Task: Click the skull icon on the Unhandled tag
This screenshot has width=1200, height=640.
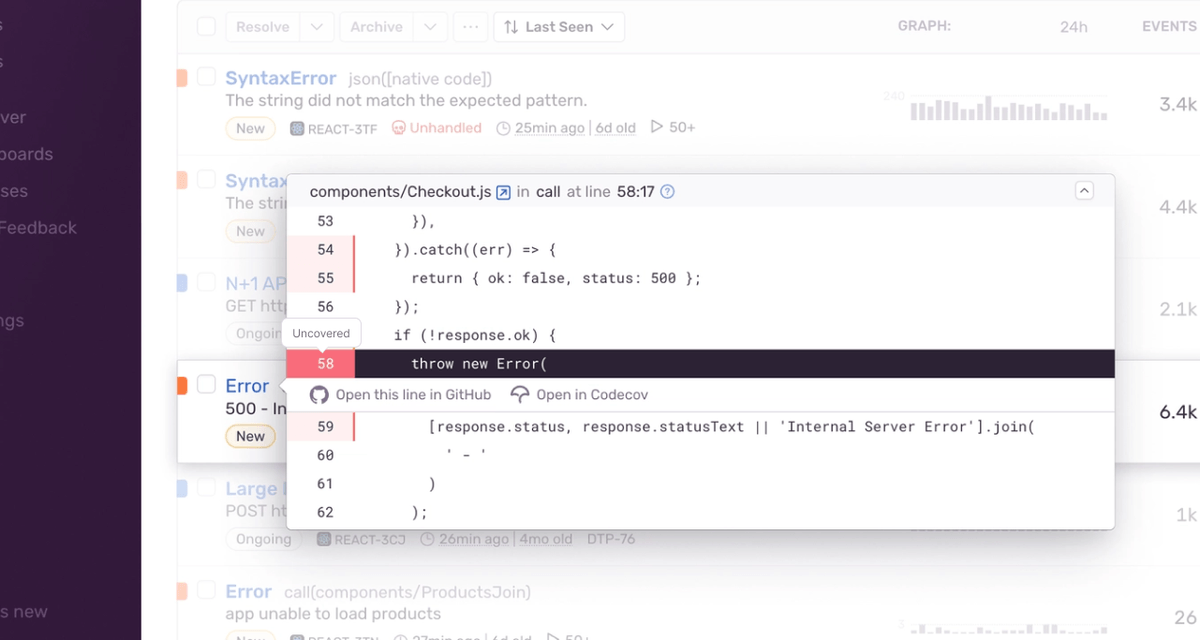Action: click(400, 127)
